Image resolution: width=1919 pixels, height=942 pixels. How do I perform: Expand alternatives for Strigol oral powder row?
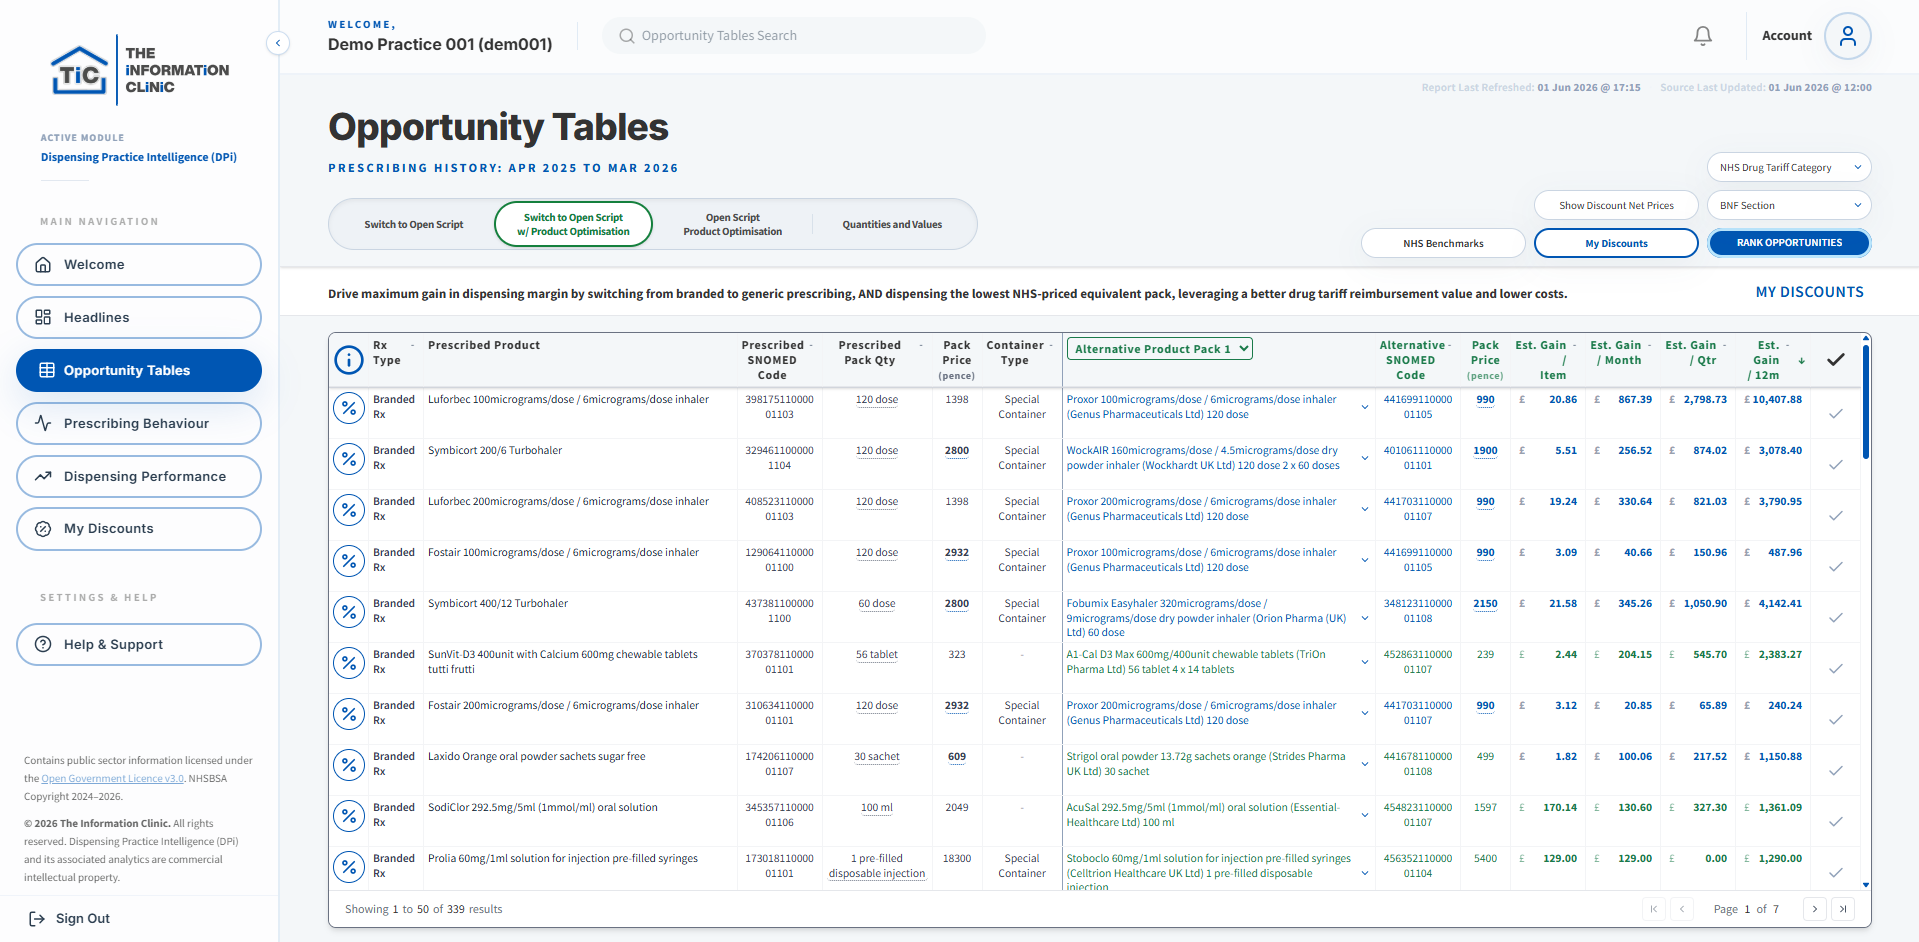(x=1365, y=764)
